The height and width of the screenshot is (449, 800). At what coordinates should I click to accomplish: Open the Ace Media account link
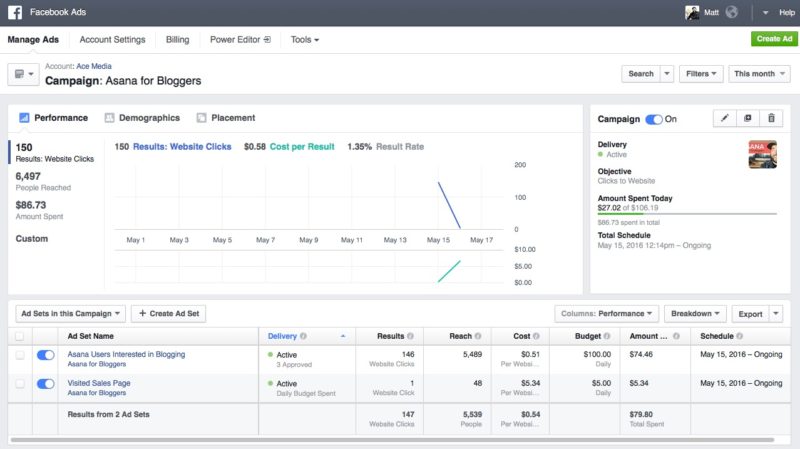point(94,66)
